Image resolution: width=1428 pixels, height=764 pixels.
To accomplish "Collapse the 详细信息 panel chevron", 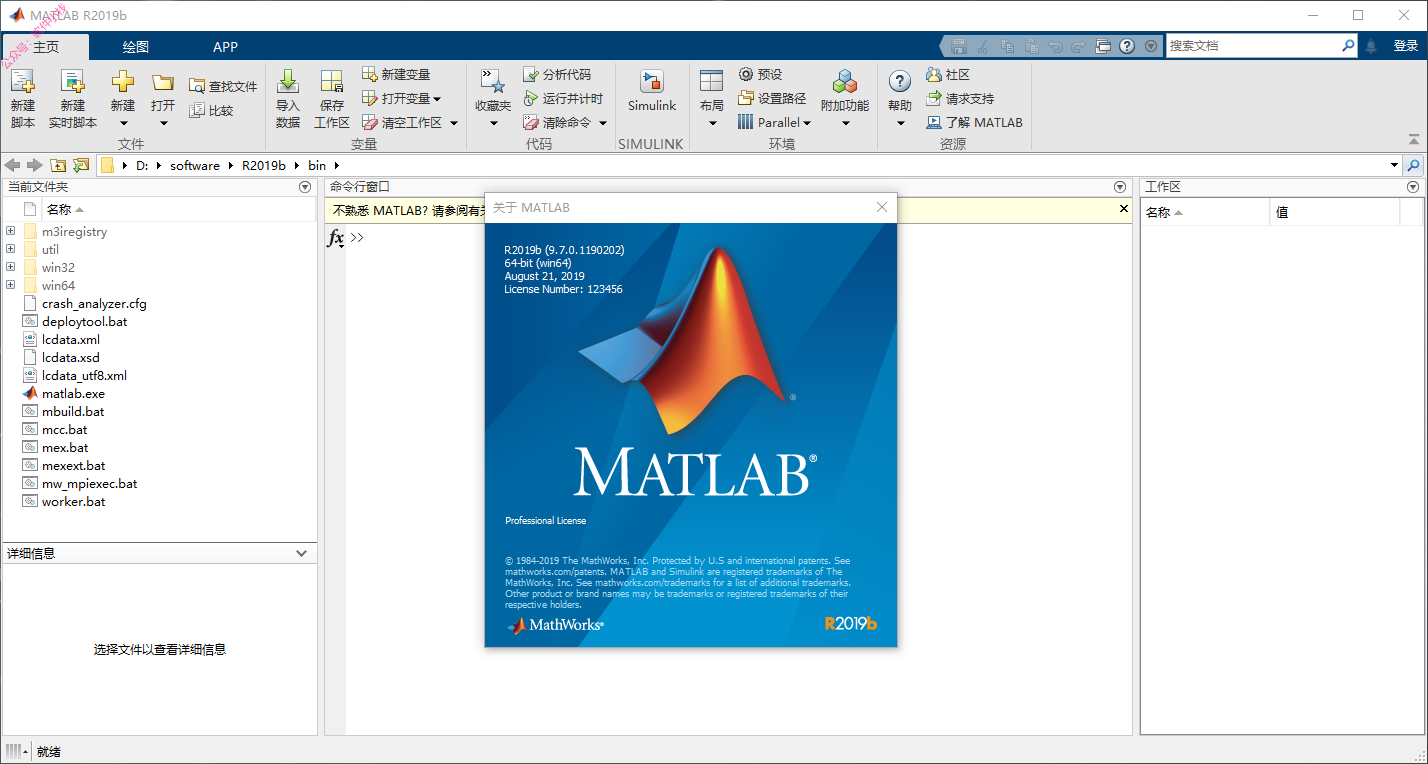I will tap(302, 553).
